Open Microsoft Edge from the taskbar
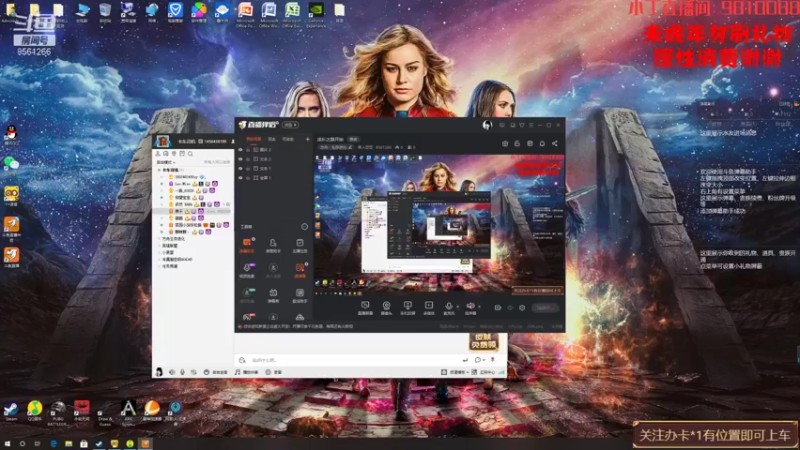Viewport: 800px width, 450px height. [x=53, y=444]
